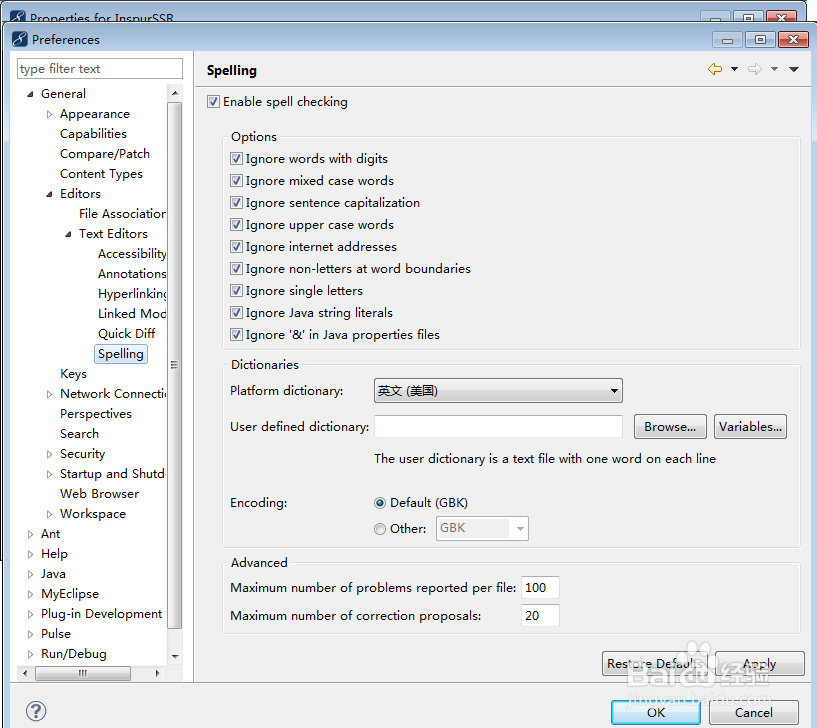Open the forward history dropdown arrow

click(x=775, y=69)
